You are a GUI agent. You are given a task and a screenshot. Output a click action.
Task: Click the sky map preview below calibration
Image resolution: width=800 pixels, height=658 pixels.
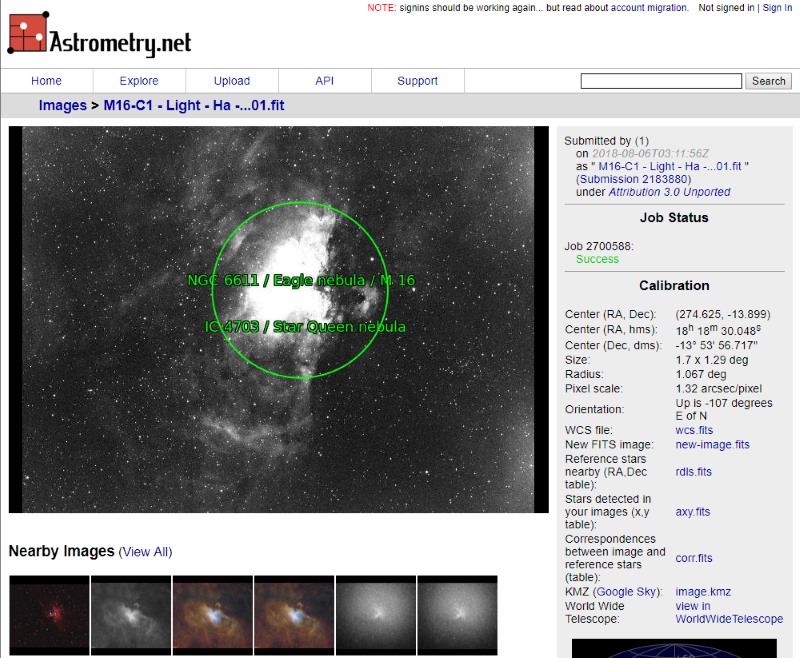pos(674,648)
